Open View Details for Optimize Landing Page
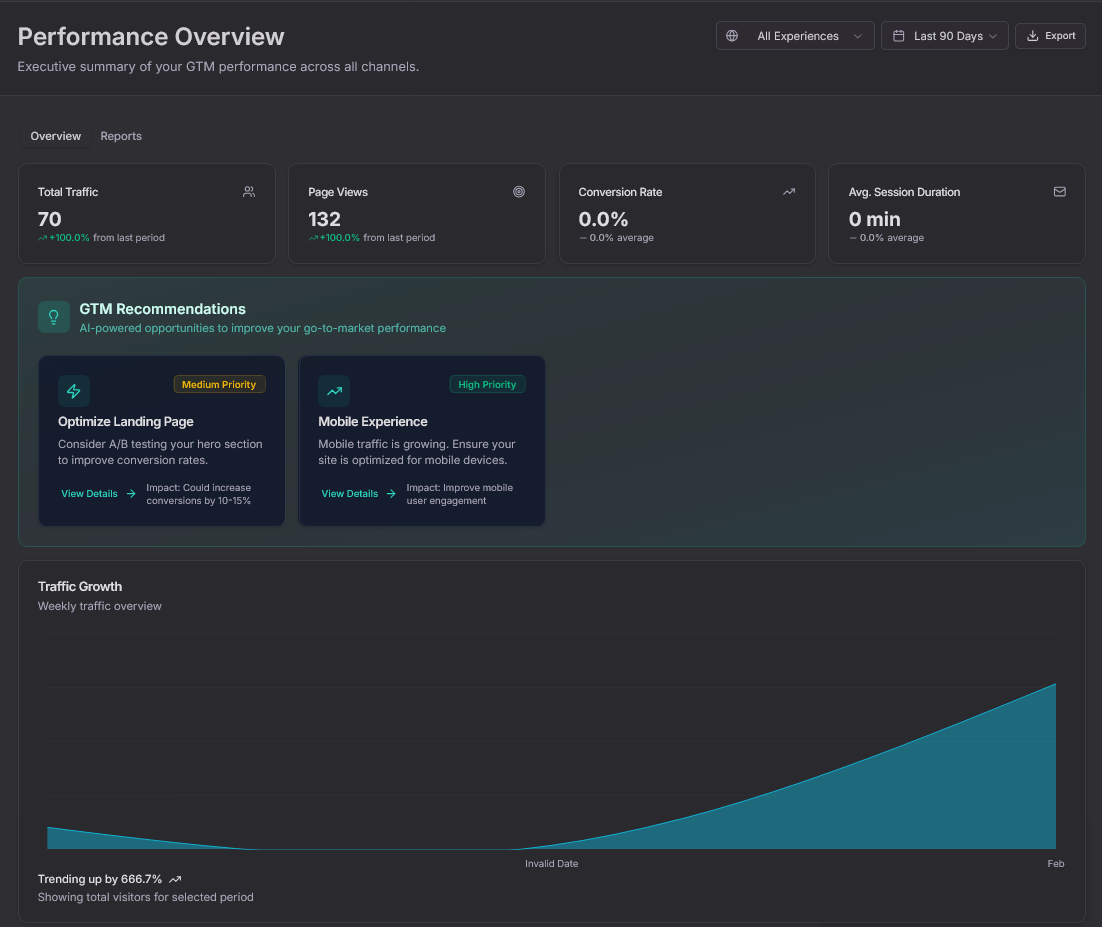This screenshot has width=1102, height=928. pos(90,493)
